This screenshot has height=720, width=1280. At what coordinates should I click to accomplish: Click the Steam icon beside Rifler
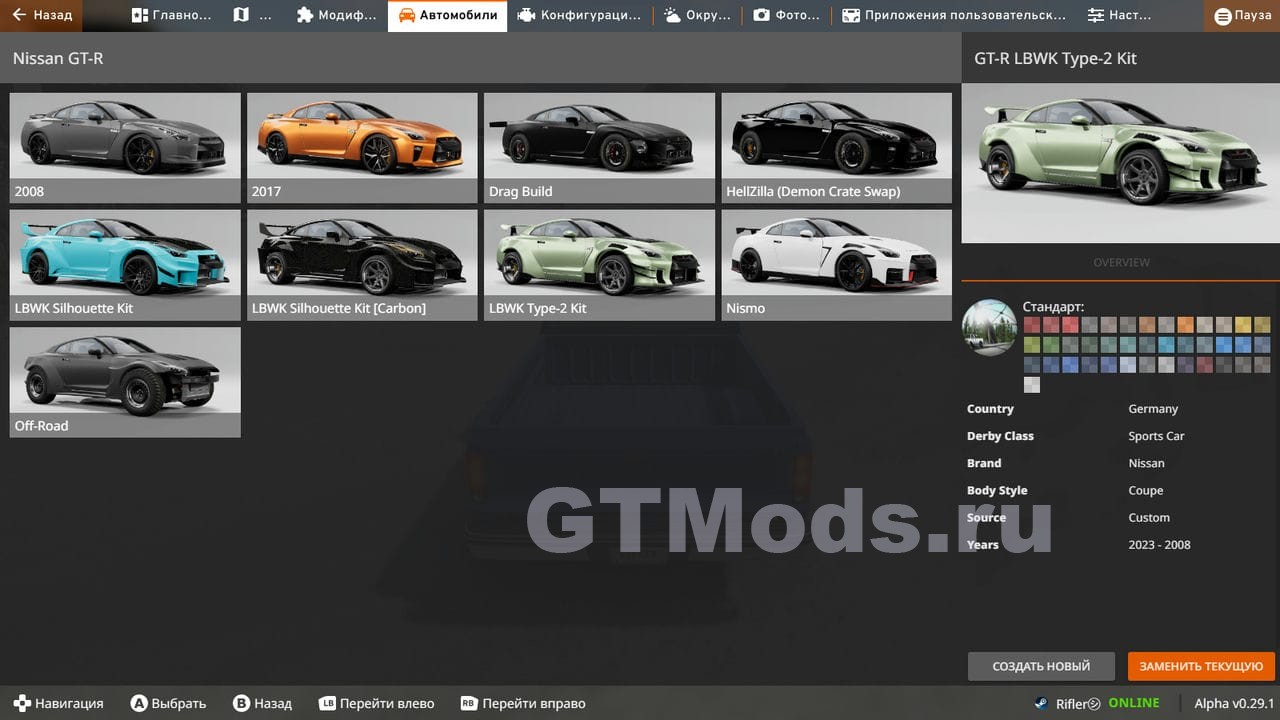tap(1042, 703)
